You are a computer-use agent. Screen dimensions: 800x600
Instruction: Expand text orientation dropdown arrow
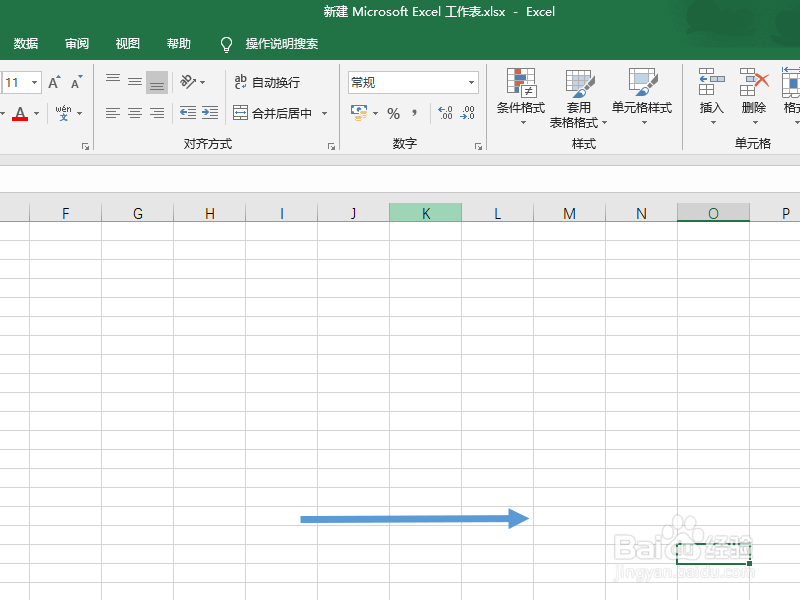pos(203,82)
